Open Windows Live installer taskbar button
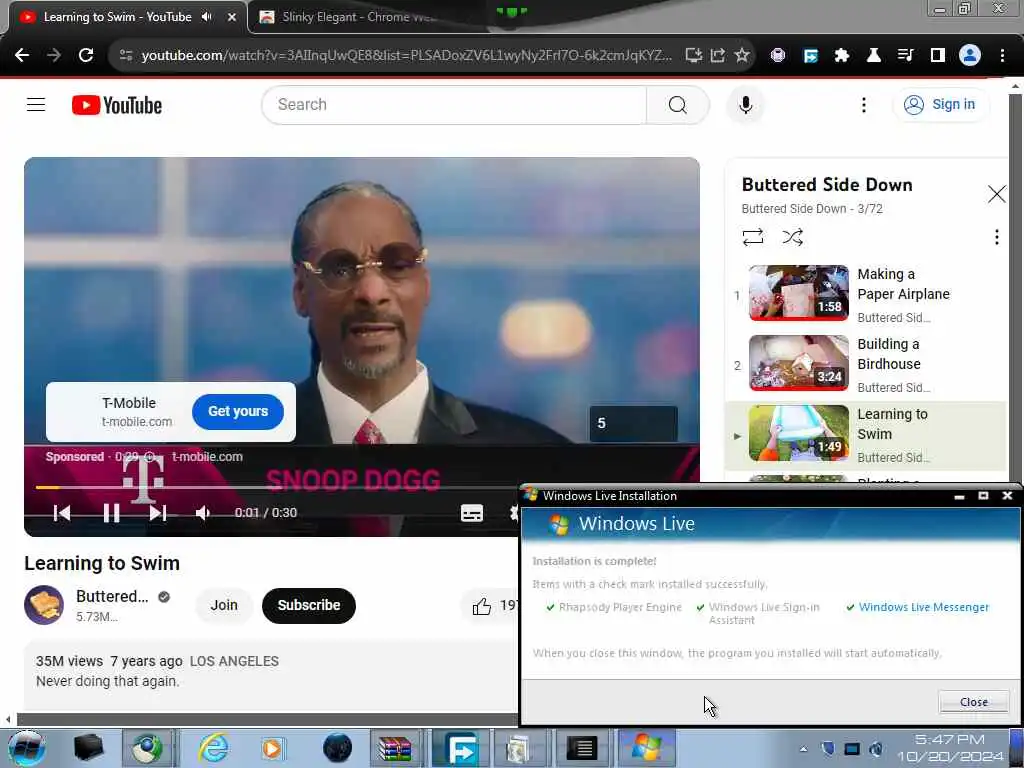1024x768 pixels. click(x=646, y=748)
